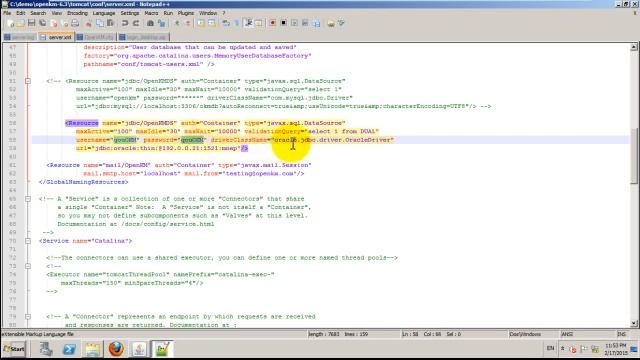Launch PowerShell from the taskbar

tap(69, 349)
